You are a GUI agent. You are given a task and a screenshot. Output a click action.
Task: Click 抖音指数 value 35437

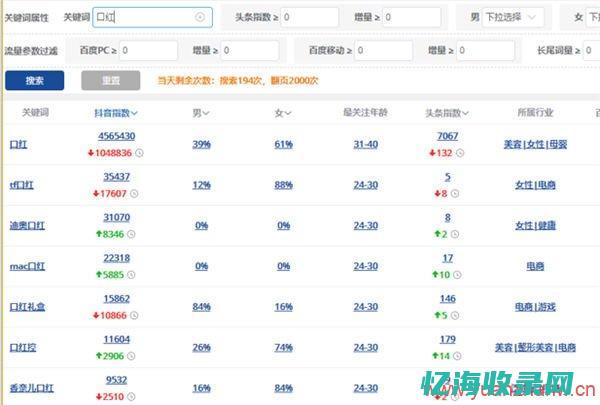pyautogui.click(x=117, y=177)
